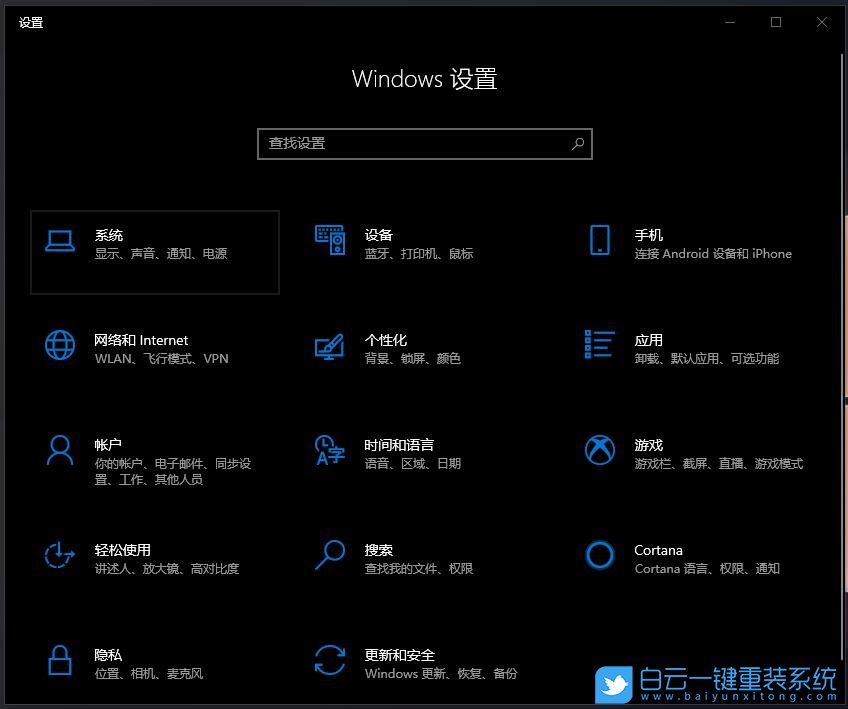The height and width of the screenshot is (709, 848).
Task: Click the search magnifier in the search box
Action: pyautogui.click(x=577, y=144)
